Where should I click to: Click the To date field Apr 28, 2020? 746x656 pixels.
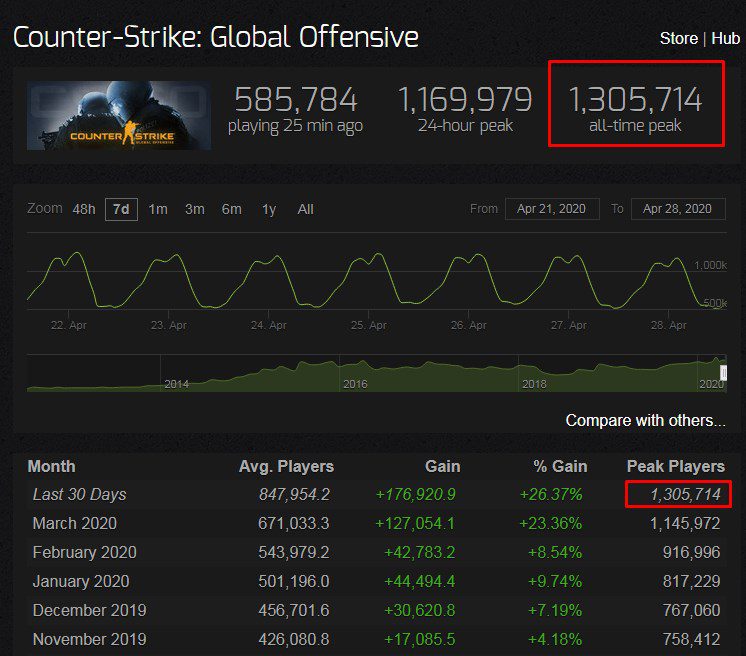tap(677, 209)
